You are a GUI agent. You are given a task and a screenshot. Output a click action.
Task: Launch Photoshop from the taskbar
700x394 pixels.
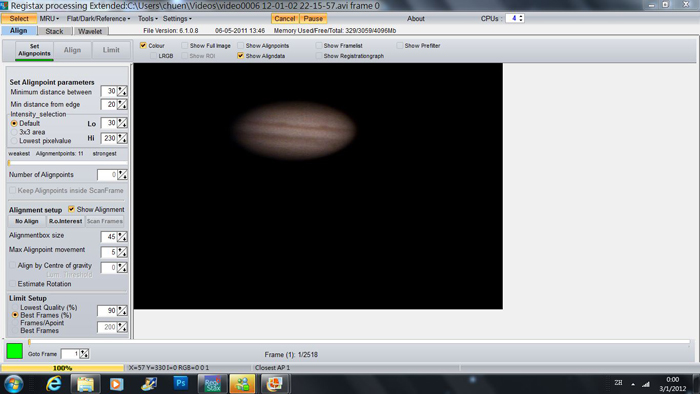tap(181, 383)
